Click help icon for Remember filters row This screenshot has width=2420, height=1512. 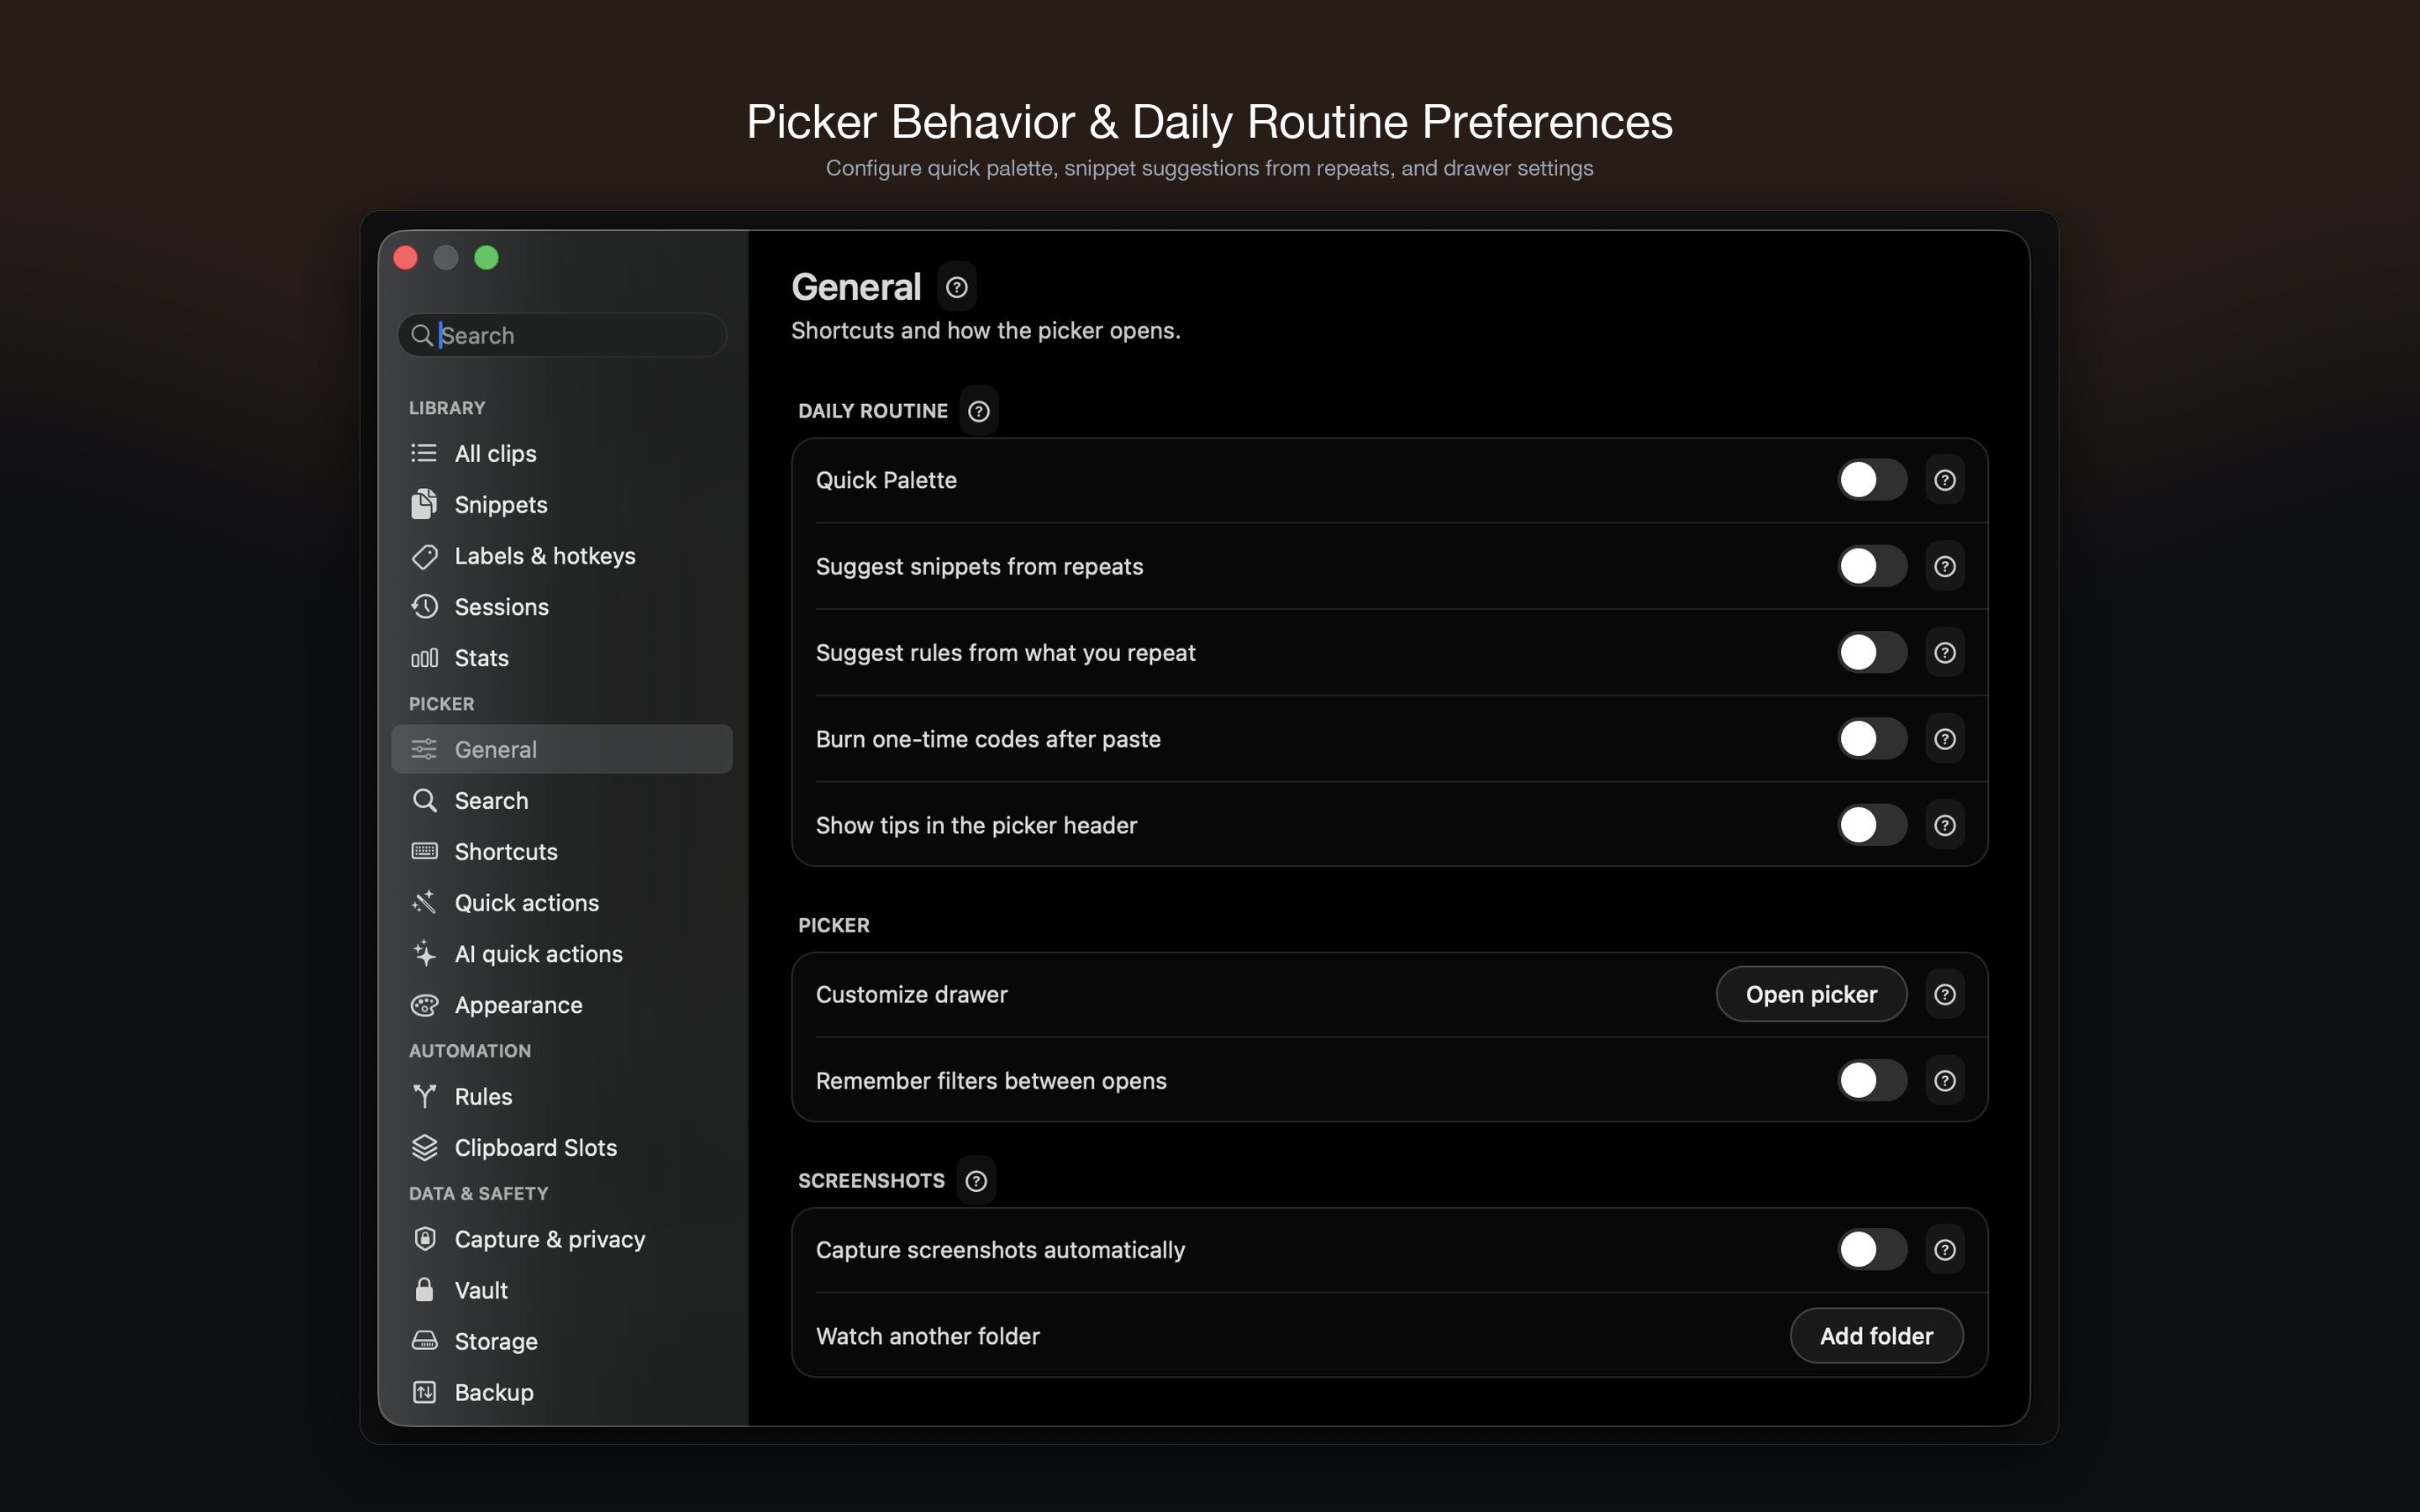pyautogui.click(x=1944, y=1081)
